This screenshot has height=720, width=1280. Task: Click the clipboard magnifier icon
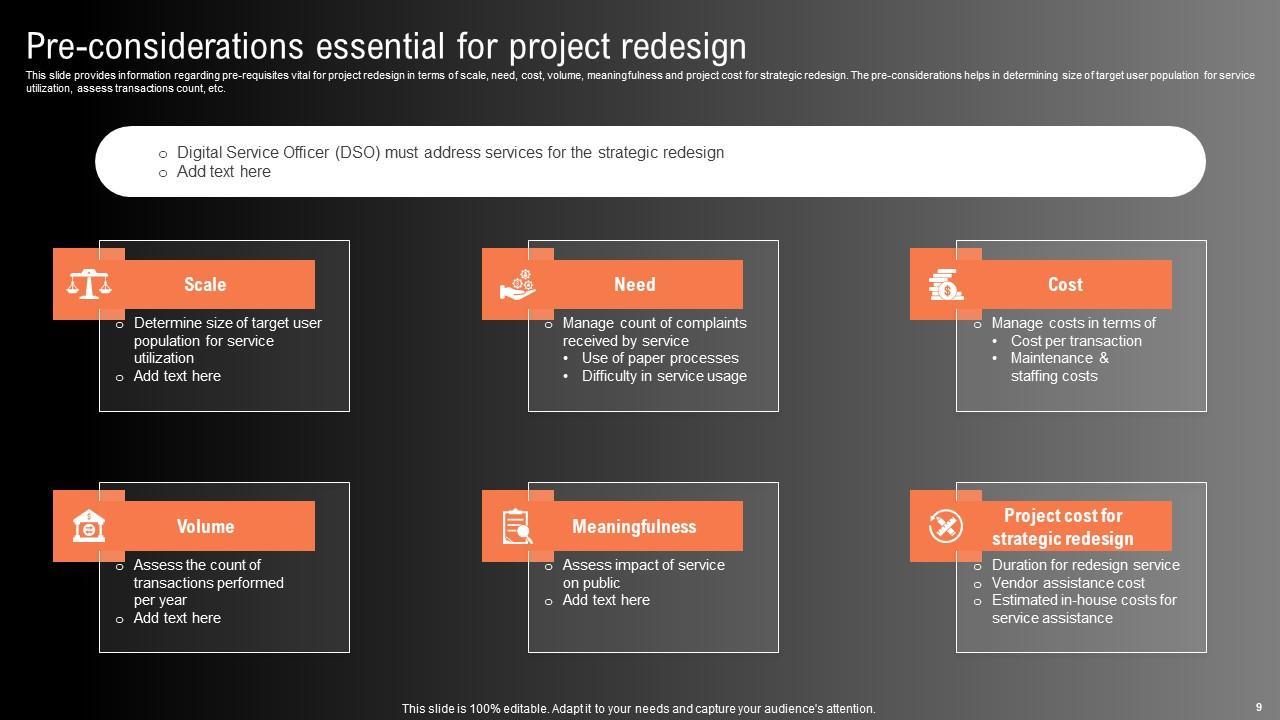tap(517, 526)
